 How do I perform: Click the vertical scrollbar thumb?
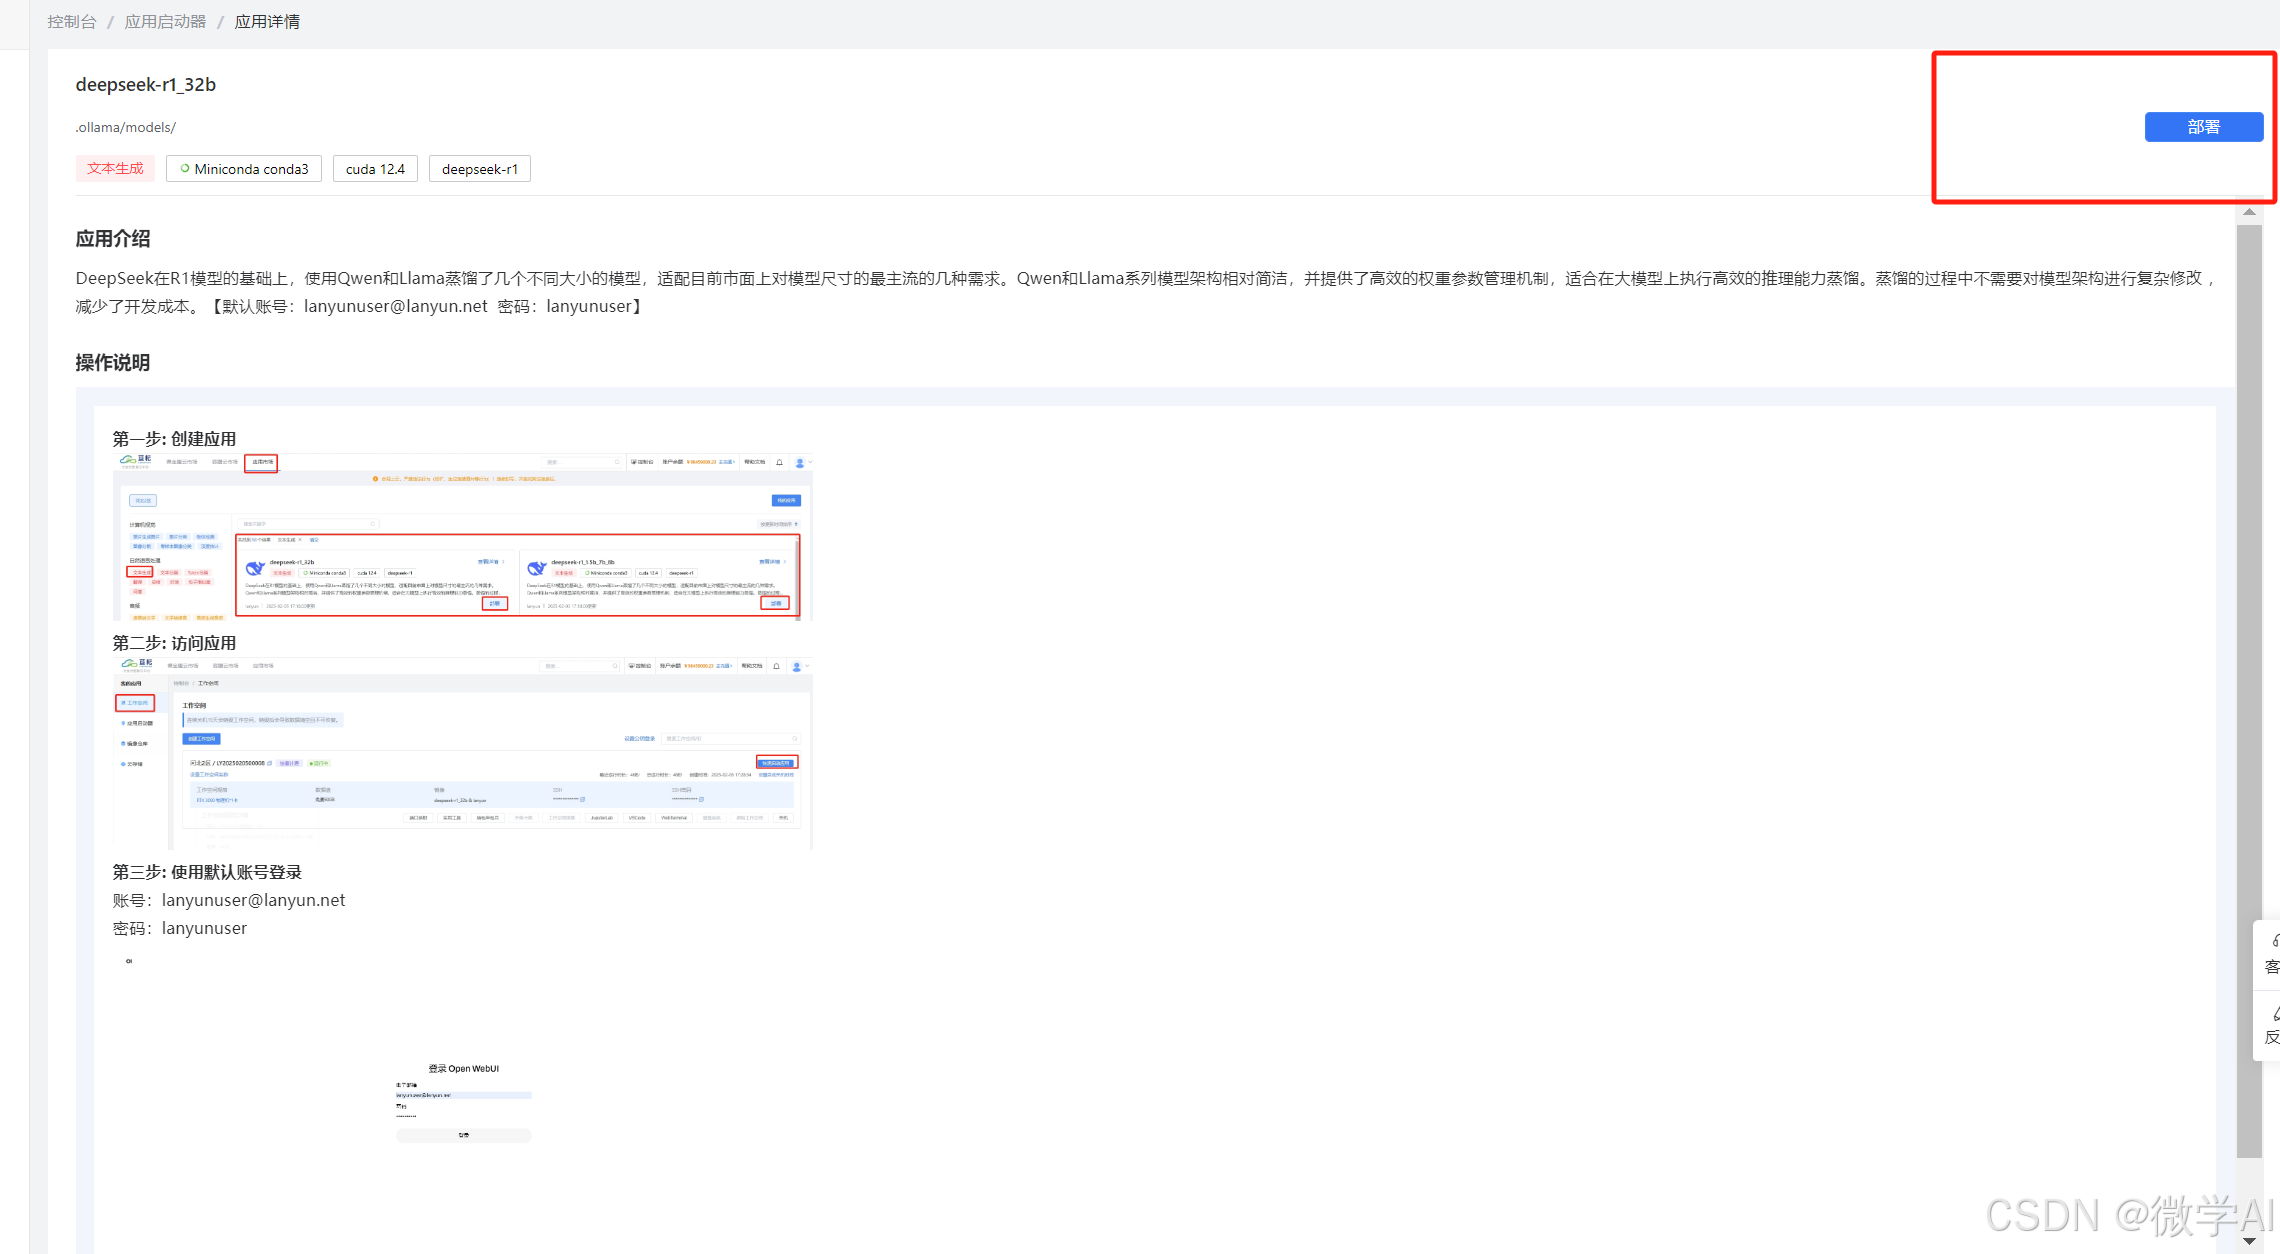(2249, 690)
